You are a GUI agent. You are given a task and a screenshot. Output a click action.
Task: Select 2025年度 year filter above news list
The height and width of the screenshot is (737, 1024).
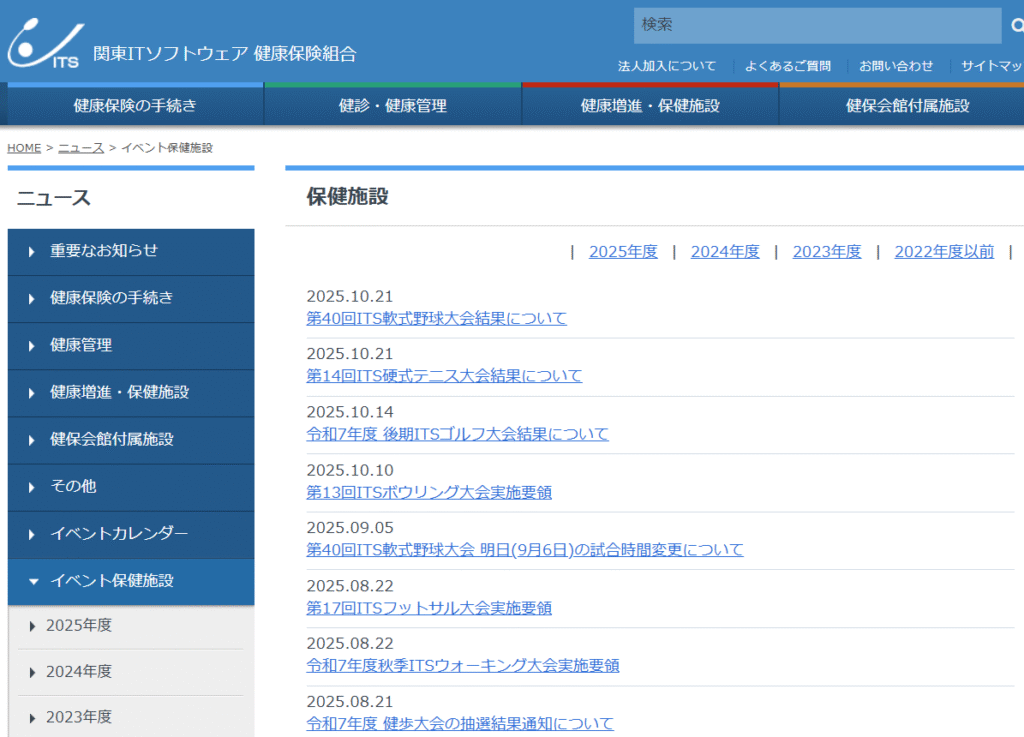[623, 252]
